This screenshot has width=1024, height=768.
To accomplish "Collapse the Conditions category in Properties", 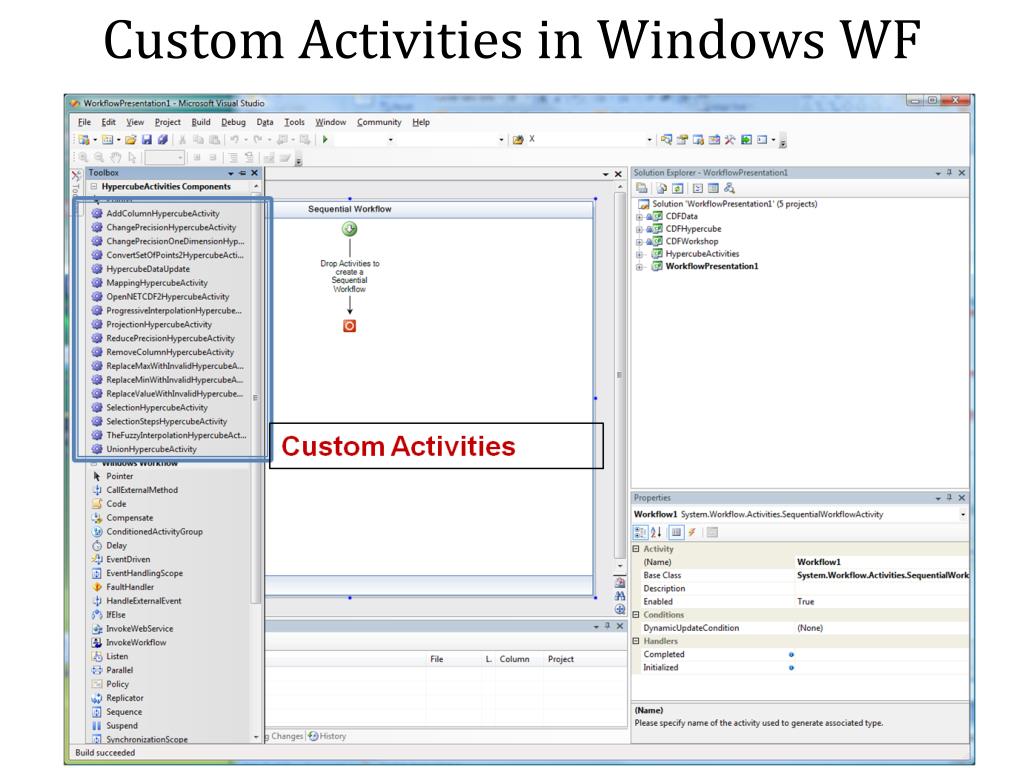I will pos(636,615).
